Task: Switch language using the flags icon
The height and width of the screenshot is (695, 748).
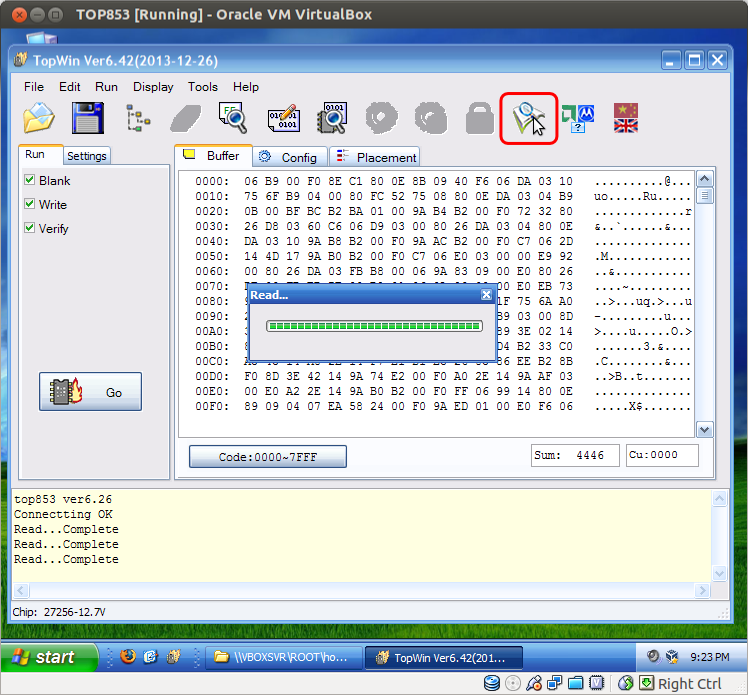Action: (x=625, y=118)
